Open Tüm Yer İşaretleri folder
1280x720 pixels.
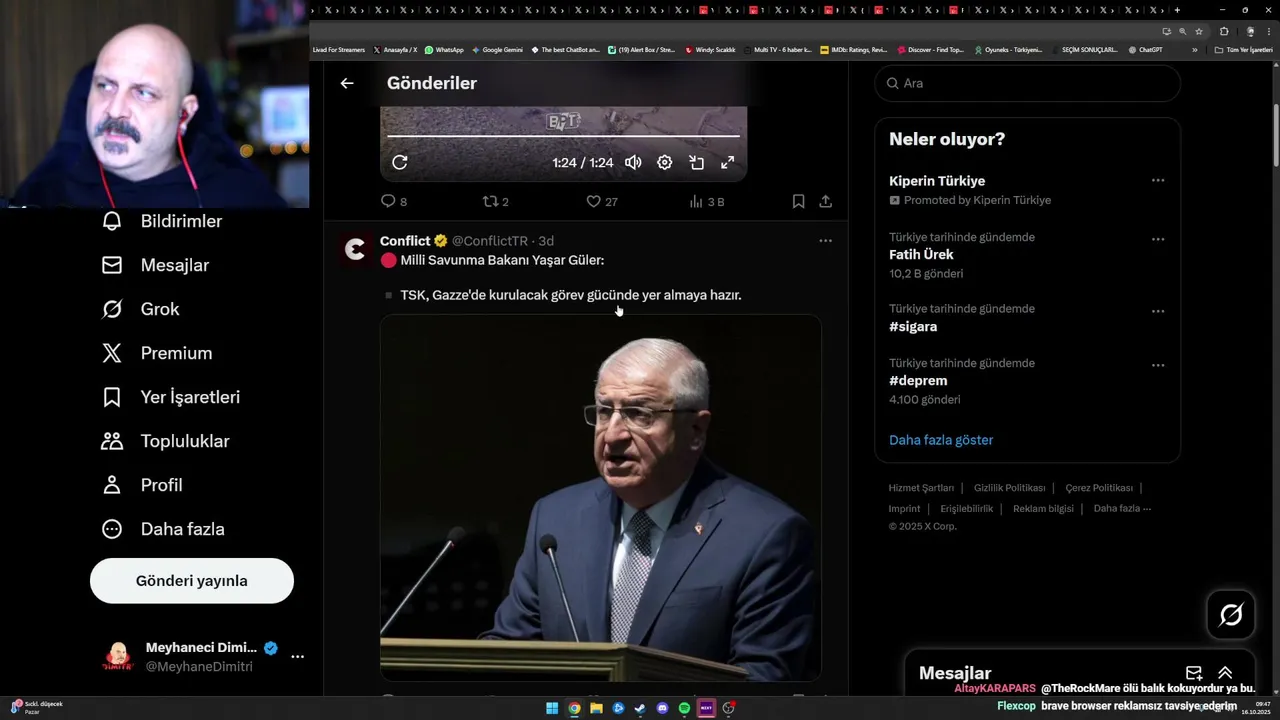pyautogui.click(x=1244, y=49)
